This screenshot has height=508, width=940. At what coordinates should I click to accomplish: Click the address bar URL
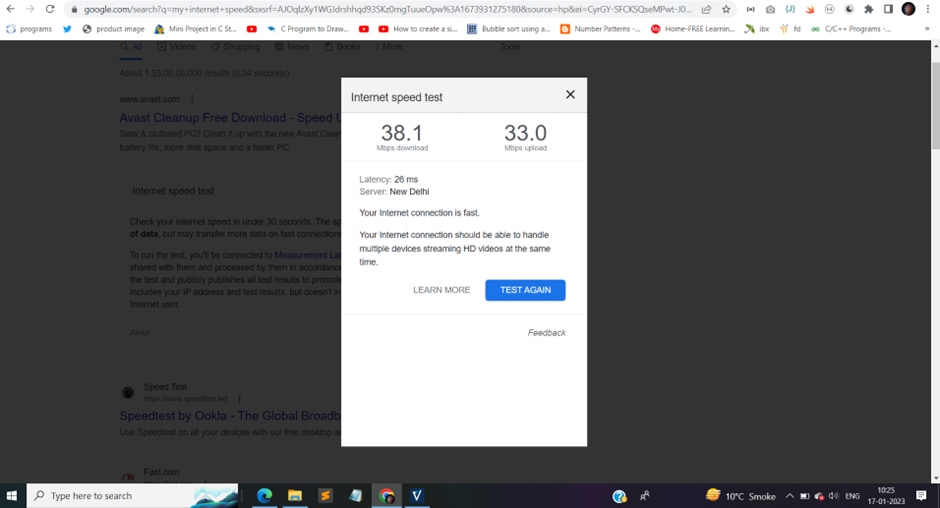(x=387, y=10)
